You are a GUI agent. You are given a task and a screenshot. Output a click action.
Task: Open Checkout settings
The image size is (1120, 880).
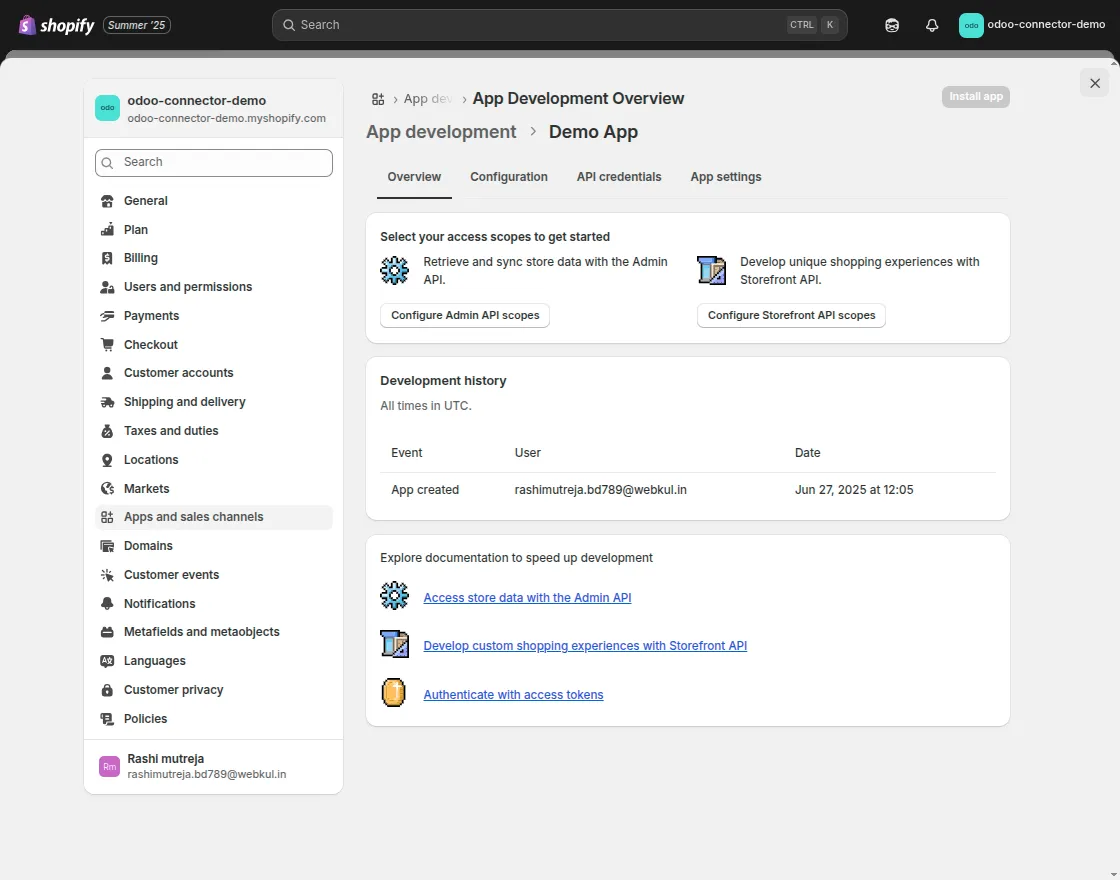[150, 344]
